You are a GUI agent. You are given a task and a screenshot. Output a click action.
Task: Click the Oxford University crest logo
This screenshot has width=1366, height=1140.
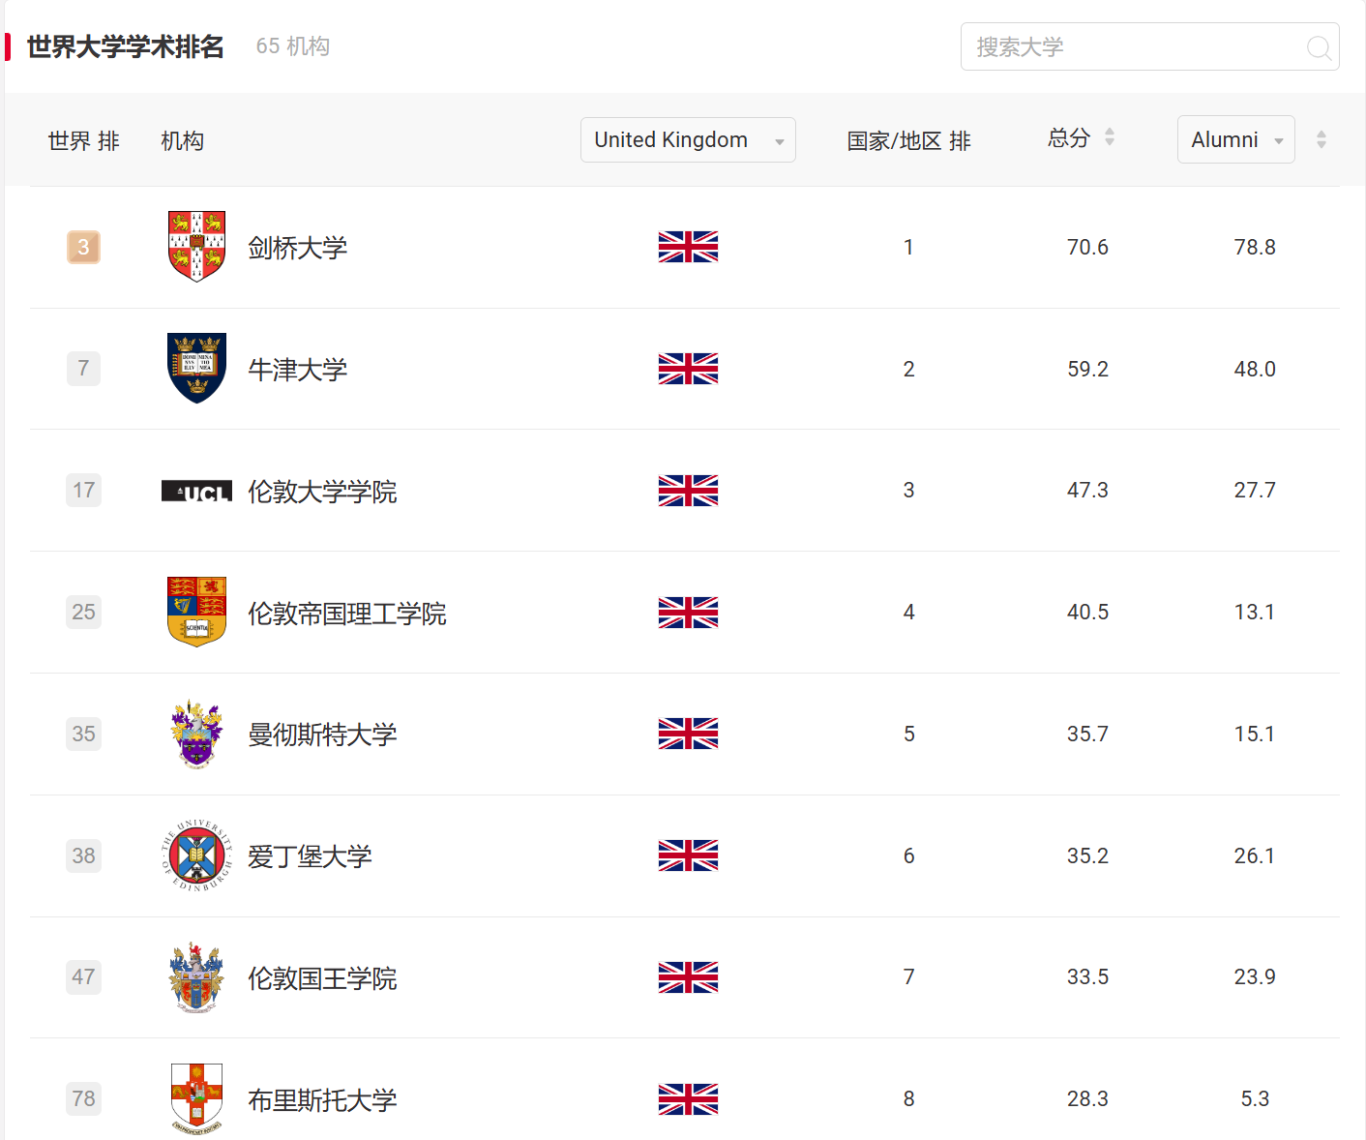tap(197, 368)
